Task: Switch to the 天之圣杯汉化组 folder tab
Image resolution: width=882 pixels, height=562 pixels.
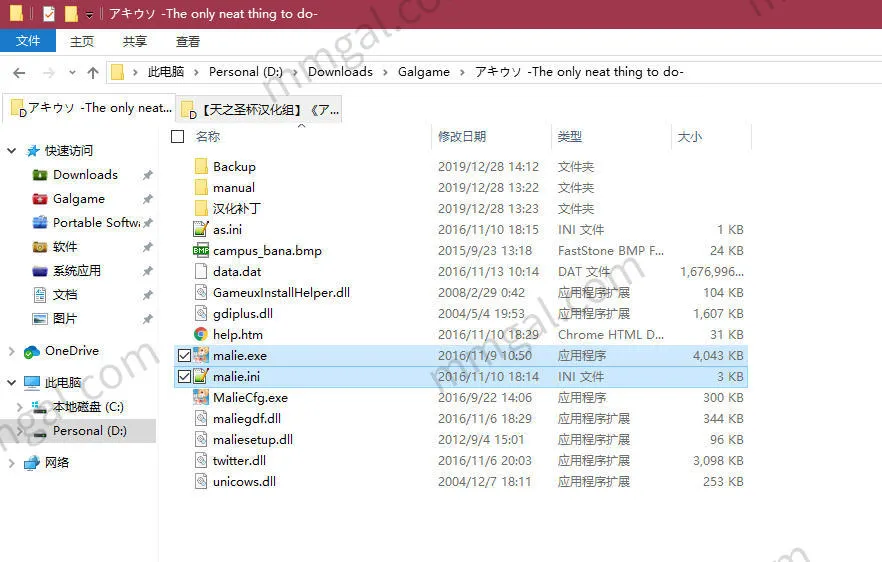Action: [260, 109]
